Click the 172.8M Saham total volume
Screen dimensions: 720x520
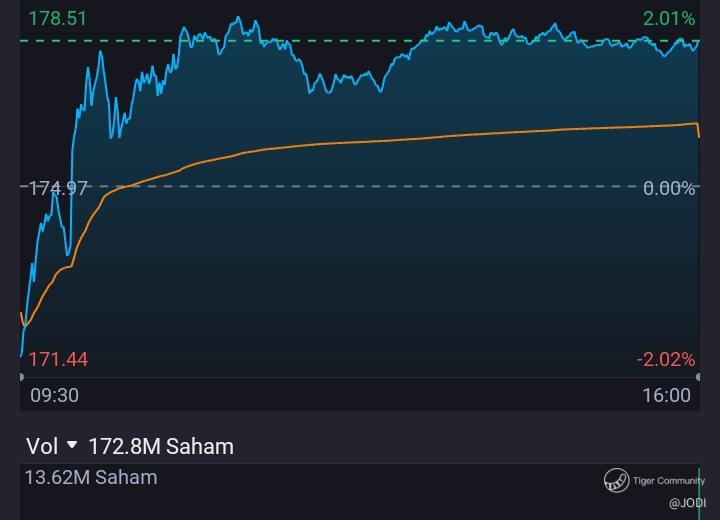[x=161, y=446]
